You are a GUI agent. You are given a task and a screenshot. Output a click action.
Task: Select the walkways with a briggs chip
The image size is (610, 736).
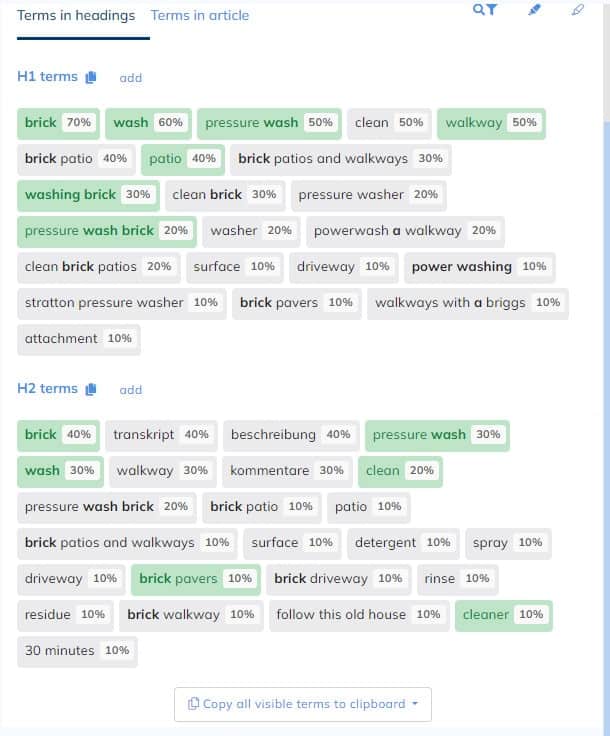468,303
